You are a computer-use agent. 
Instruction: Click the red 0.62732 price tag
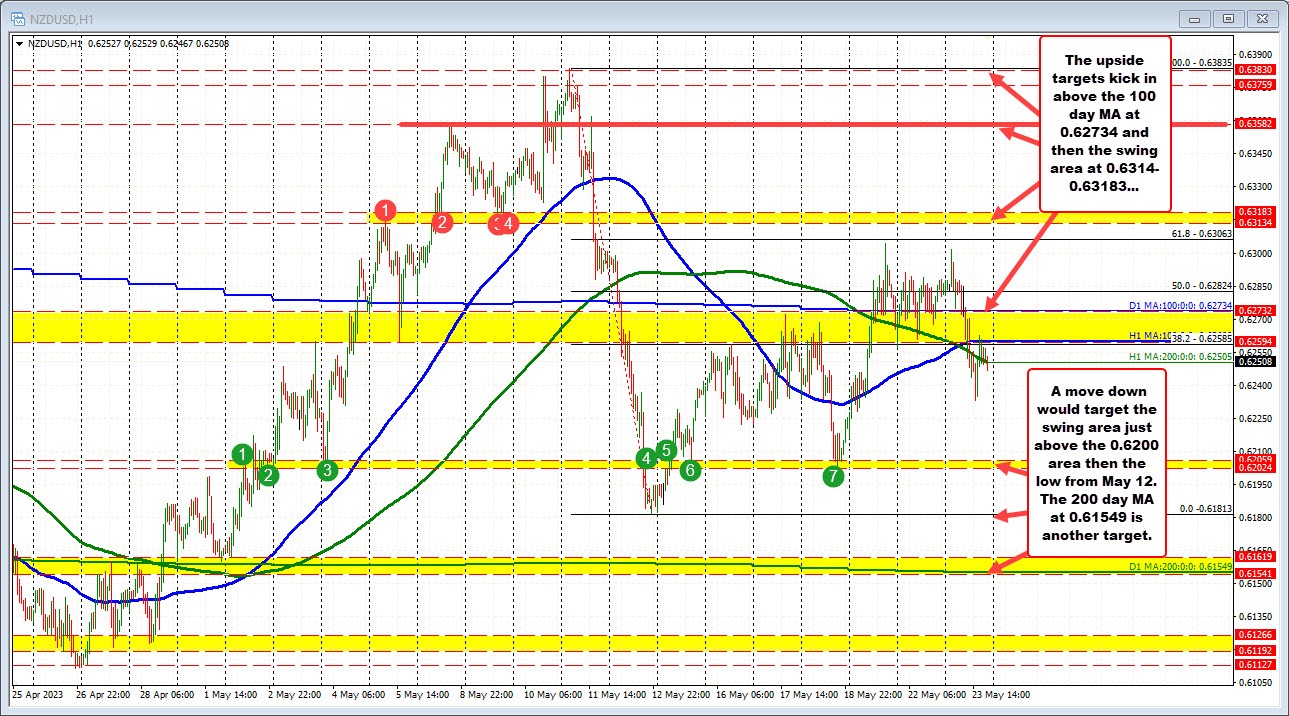coord(1255,311)
